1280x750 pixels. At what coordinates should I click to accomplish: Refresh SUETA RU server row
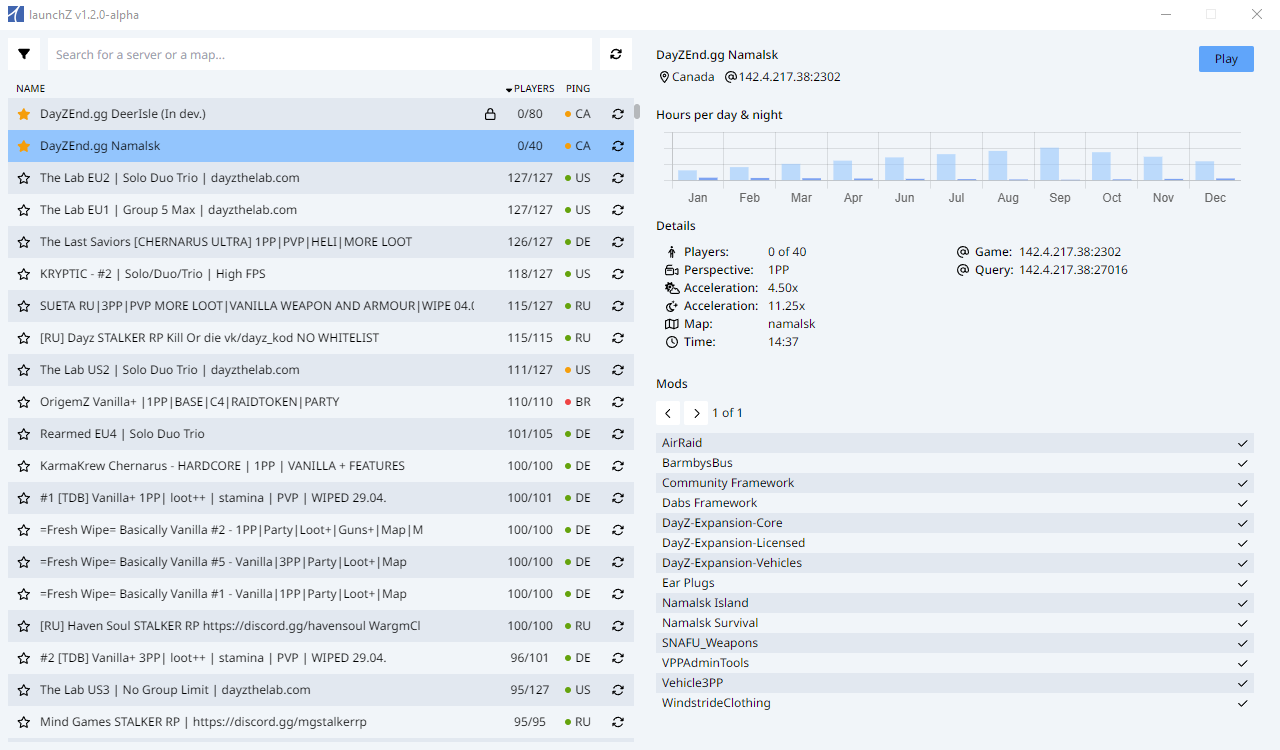pos(618,306)
